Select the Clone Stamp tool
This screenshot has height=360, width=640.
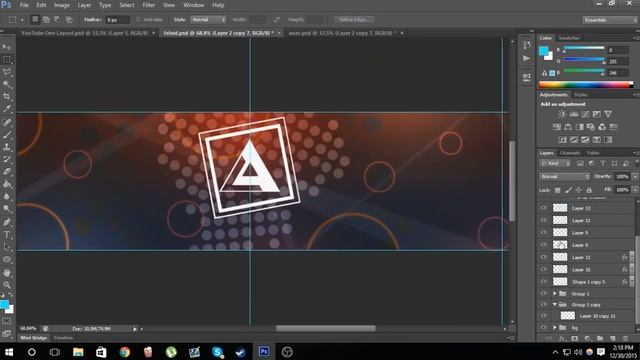7,147
